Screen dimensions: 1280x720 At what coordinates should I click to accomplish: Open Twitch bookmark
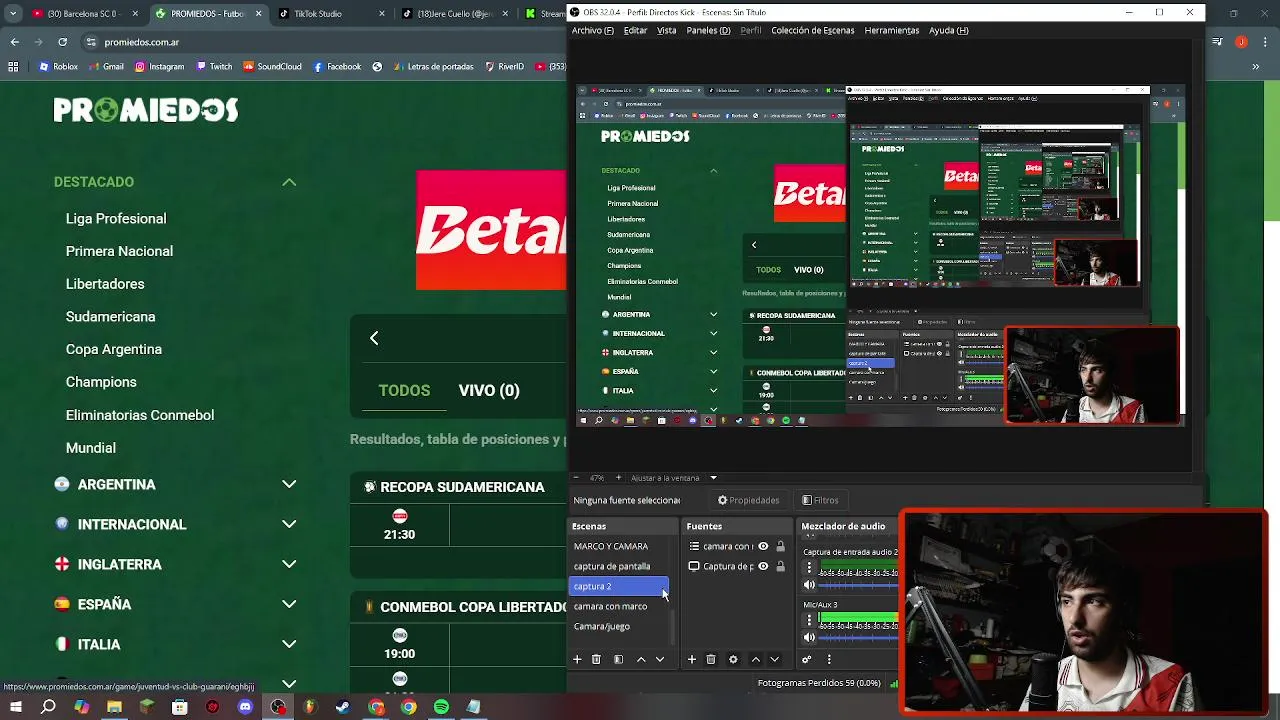click(x=214, y=67)
